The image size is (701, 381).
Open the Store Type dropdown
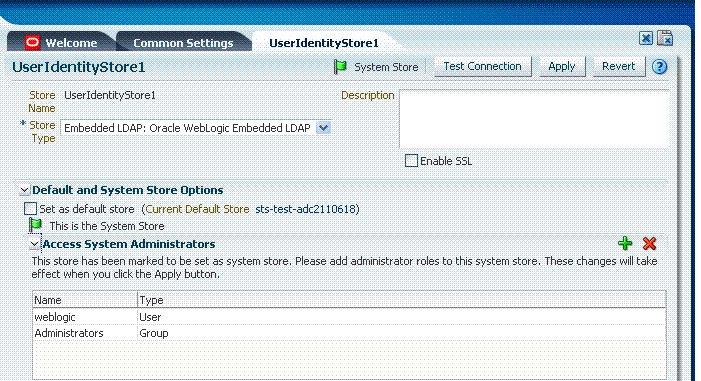point(323,128)
